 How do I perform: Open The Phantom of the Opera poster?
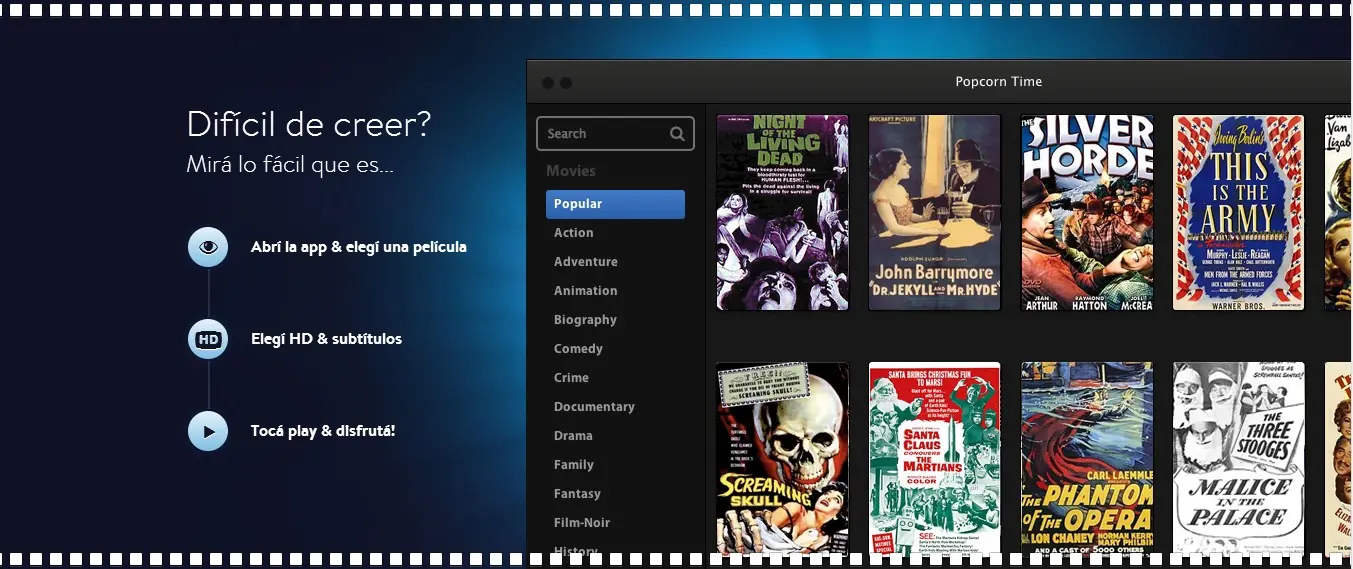pos(1087,458)
